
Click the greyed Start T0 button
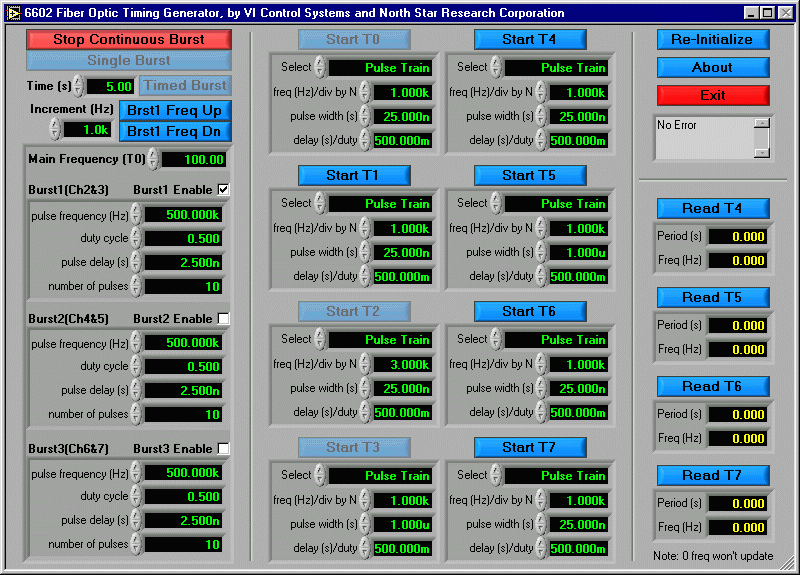tap(354, 39)
